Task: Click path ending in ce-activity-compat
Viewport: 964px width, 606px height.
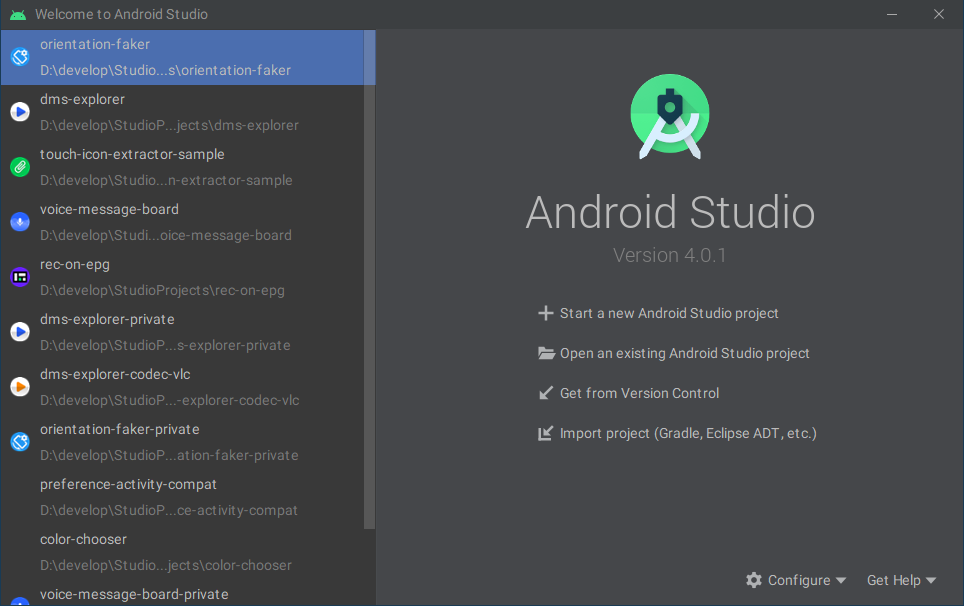Action: (x=168, y=511)
